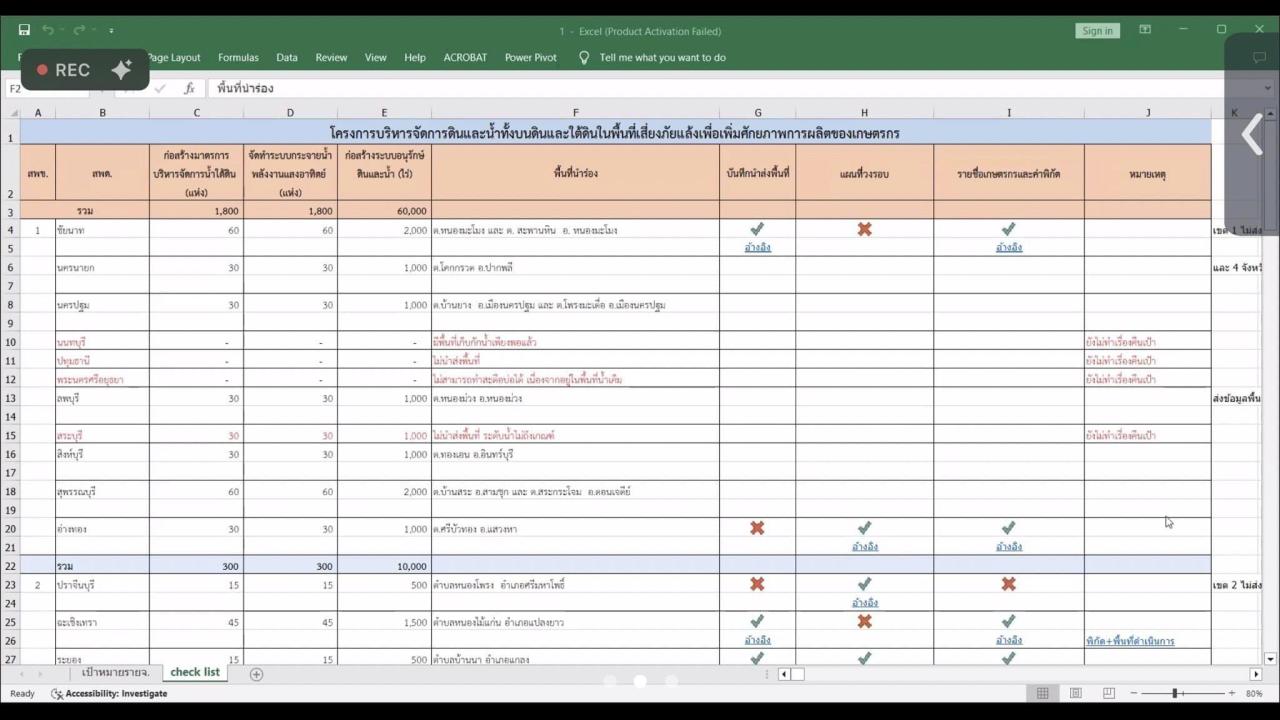Click the zoom in plus icon
This screenshot has width=1280, height=720.
pyautogui.click(x=1231, y=693)
